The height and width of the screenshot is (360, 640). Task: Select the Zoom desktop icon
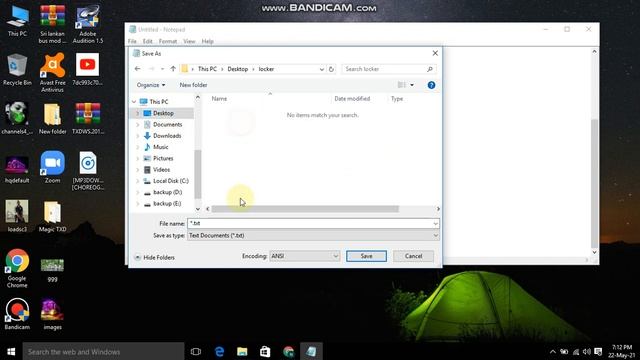click(52, 167)
